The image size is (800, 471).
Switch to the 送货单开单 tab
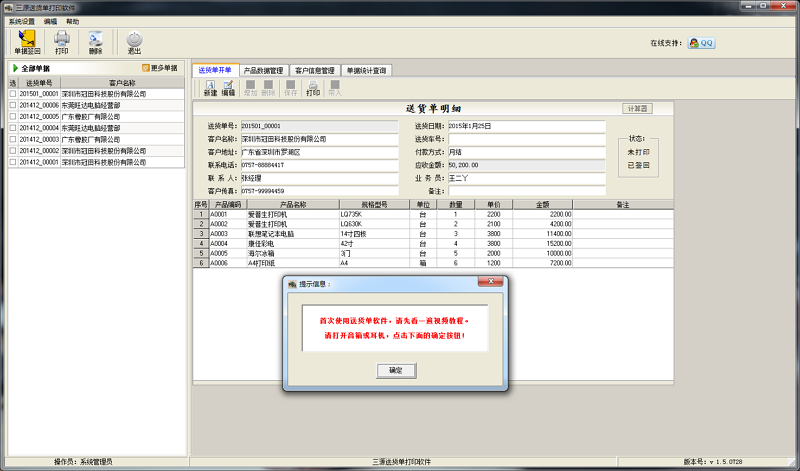(215, 70)
